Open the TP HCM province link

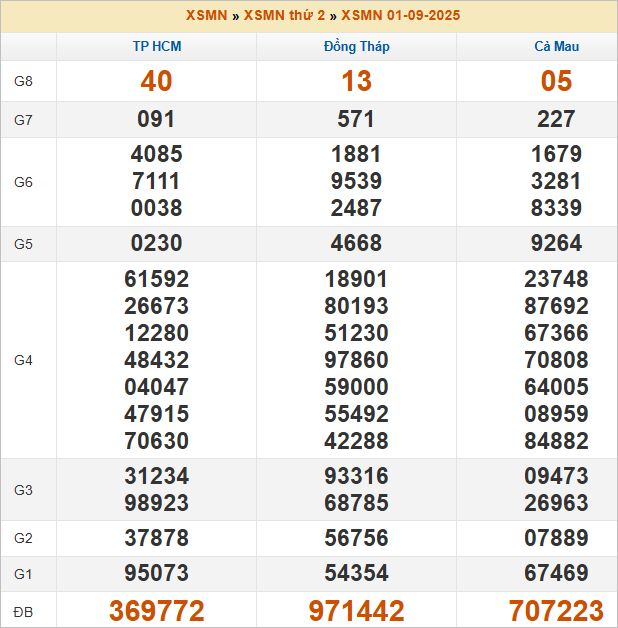[x=157, y=47]
